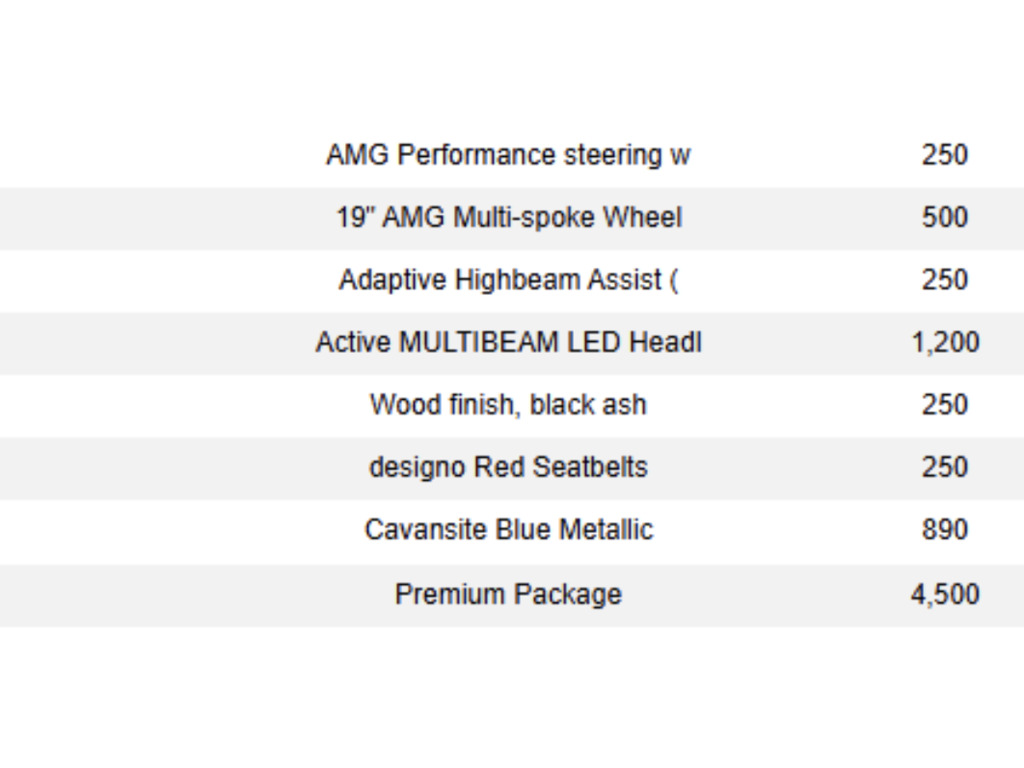Screen dimensions: 1024x768
Task: Click the 250 price beside Adaptive Highbeam Assist
Action: tap(944, 280)
